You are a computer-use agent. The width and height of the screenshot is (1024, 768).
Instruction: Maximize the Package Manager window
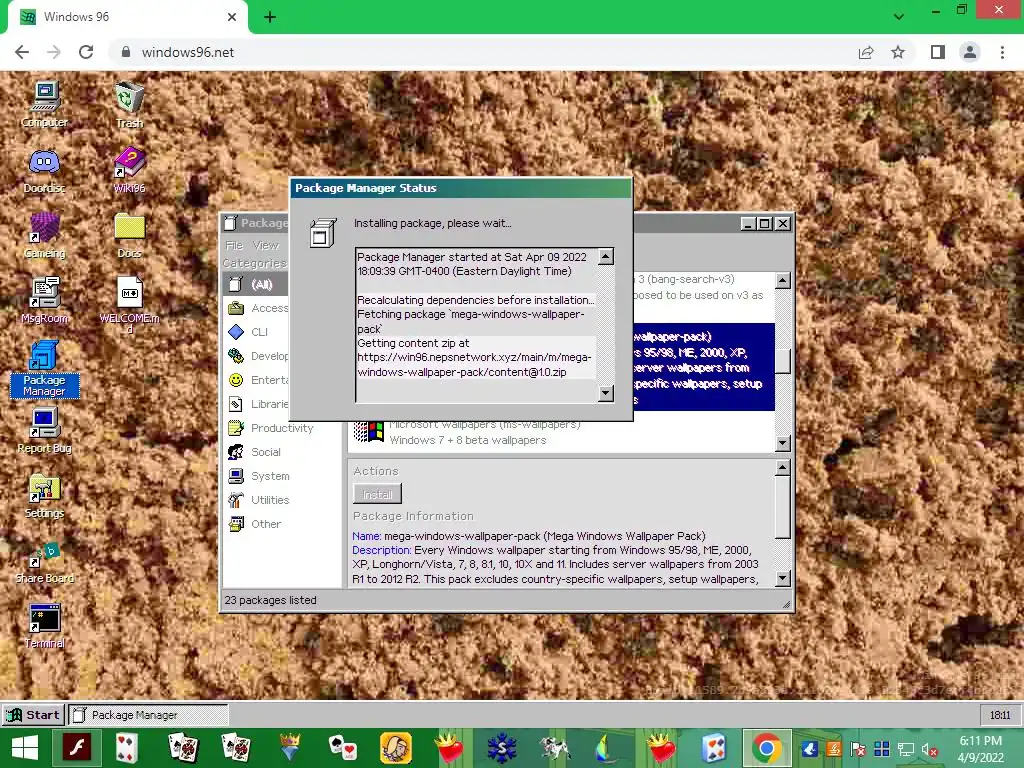tap(765, 224)
